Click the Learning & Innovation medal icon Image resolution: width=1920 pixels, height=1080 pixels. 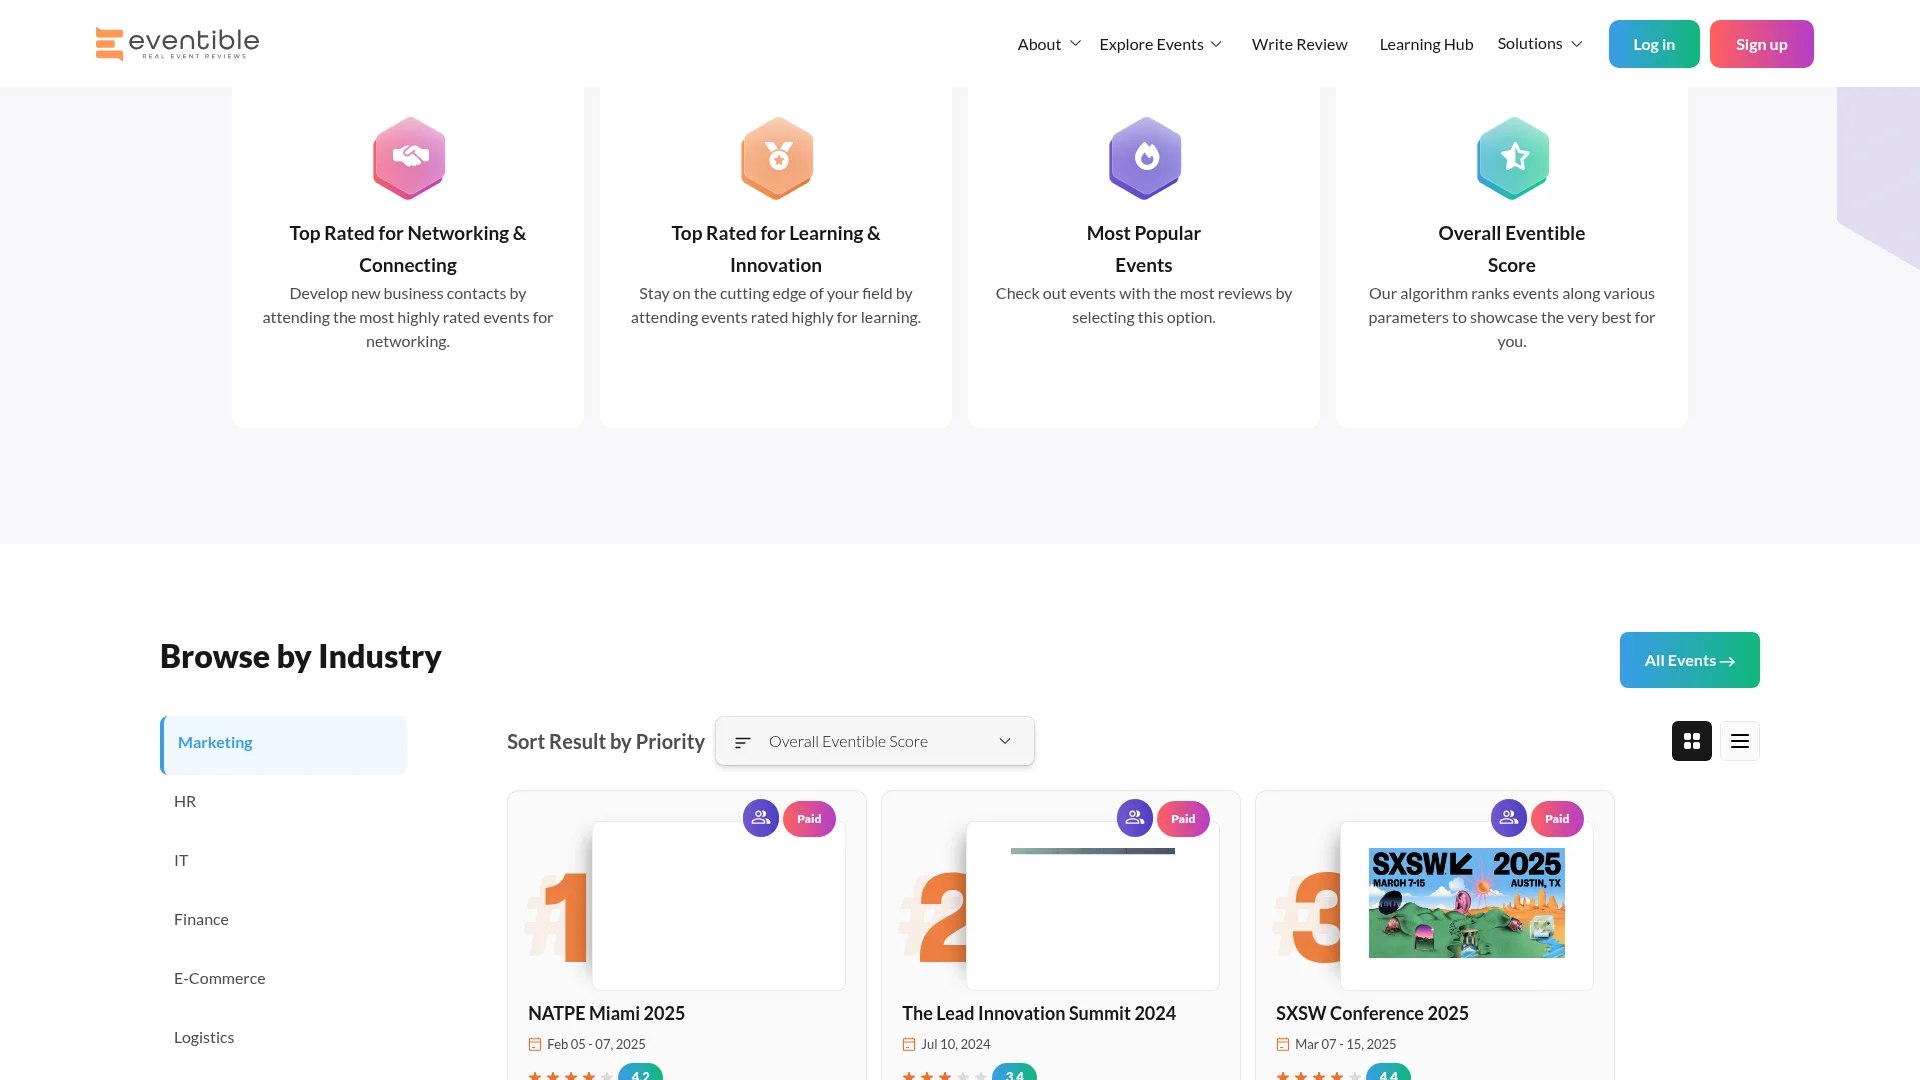[x=777, y=158]
